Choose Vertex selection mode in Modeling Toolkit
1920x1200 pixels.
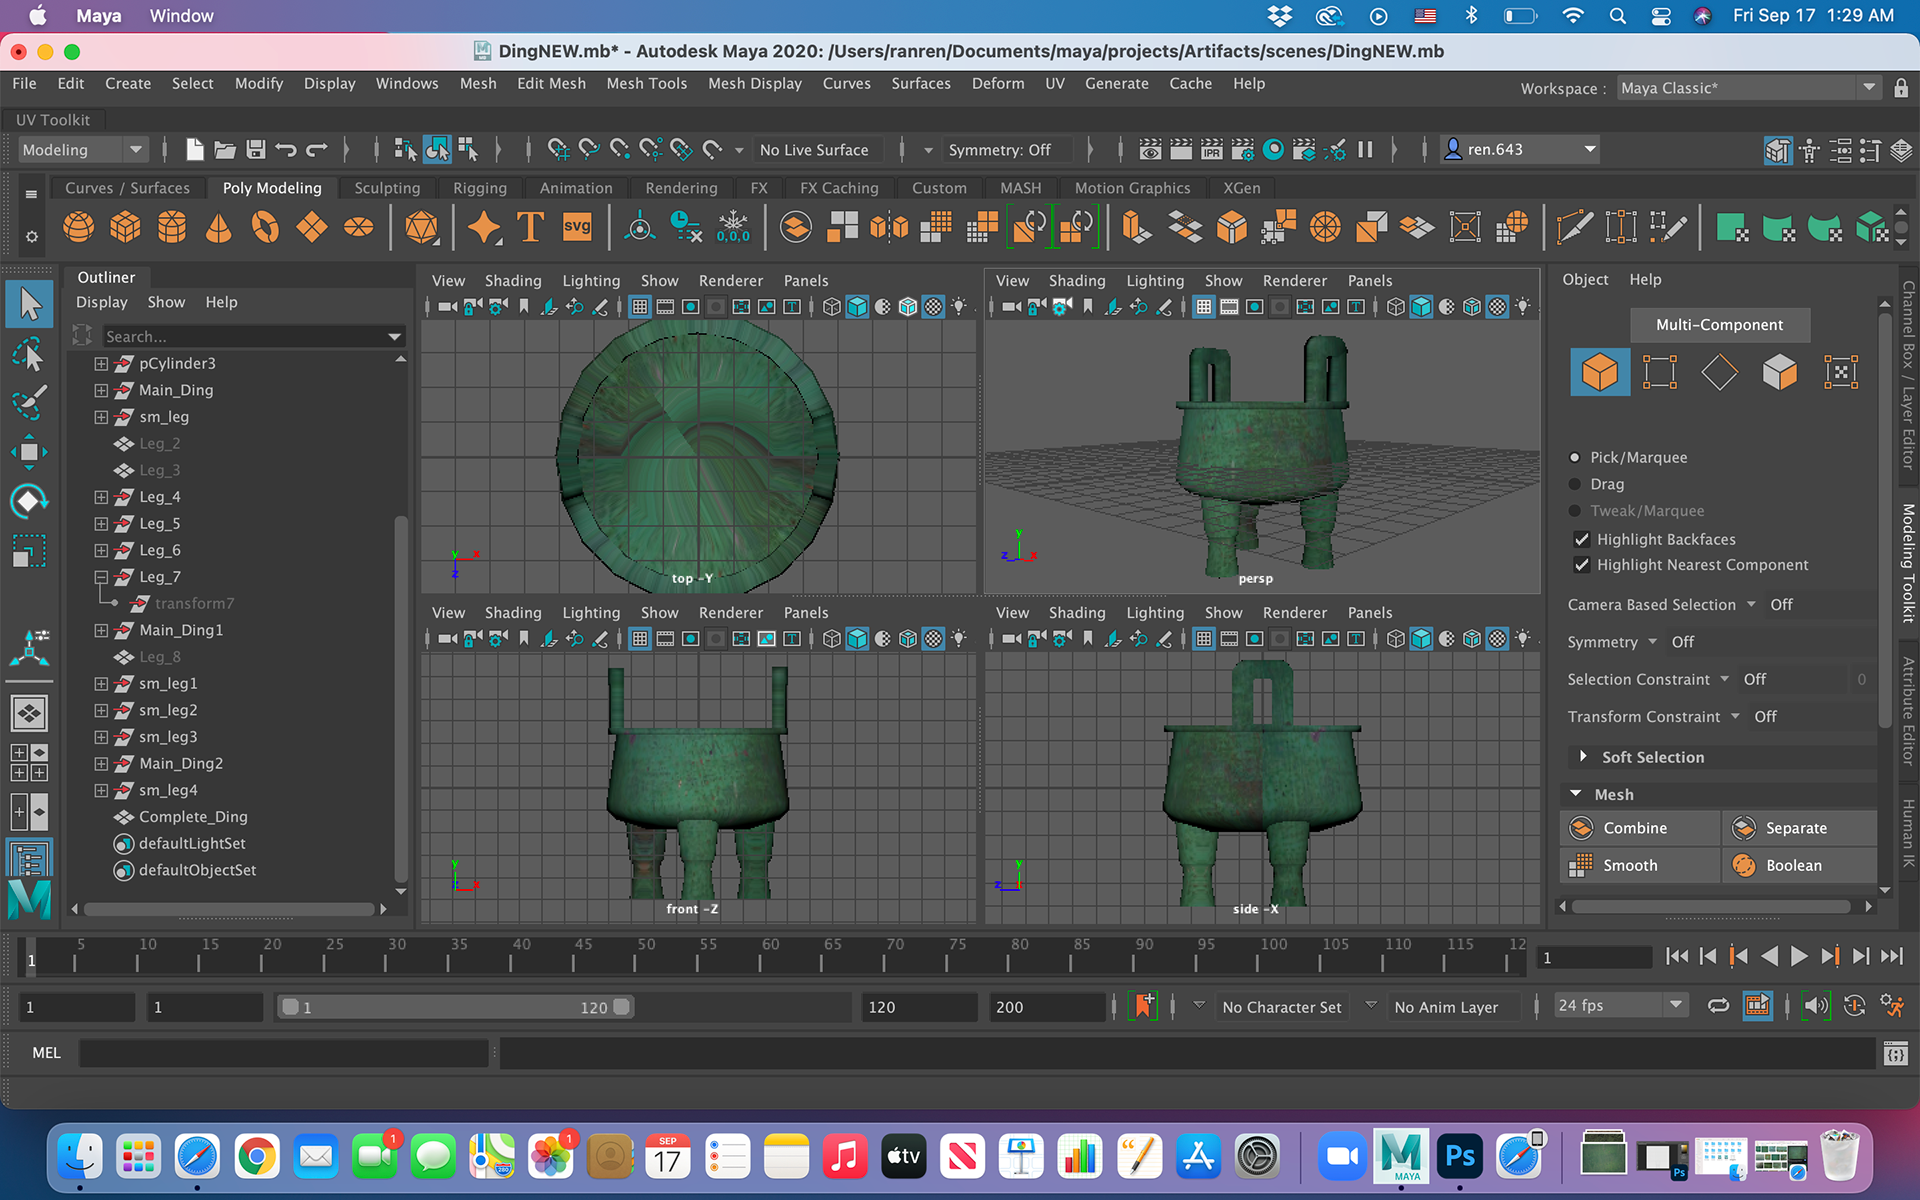[1660, 372]
